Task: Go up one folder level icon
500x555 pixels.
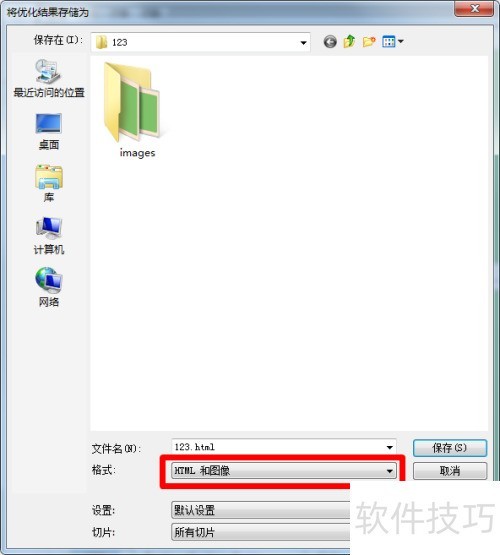Action: 349,42
